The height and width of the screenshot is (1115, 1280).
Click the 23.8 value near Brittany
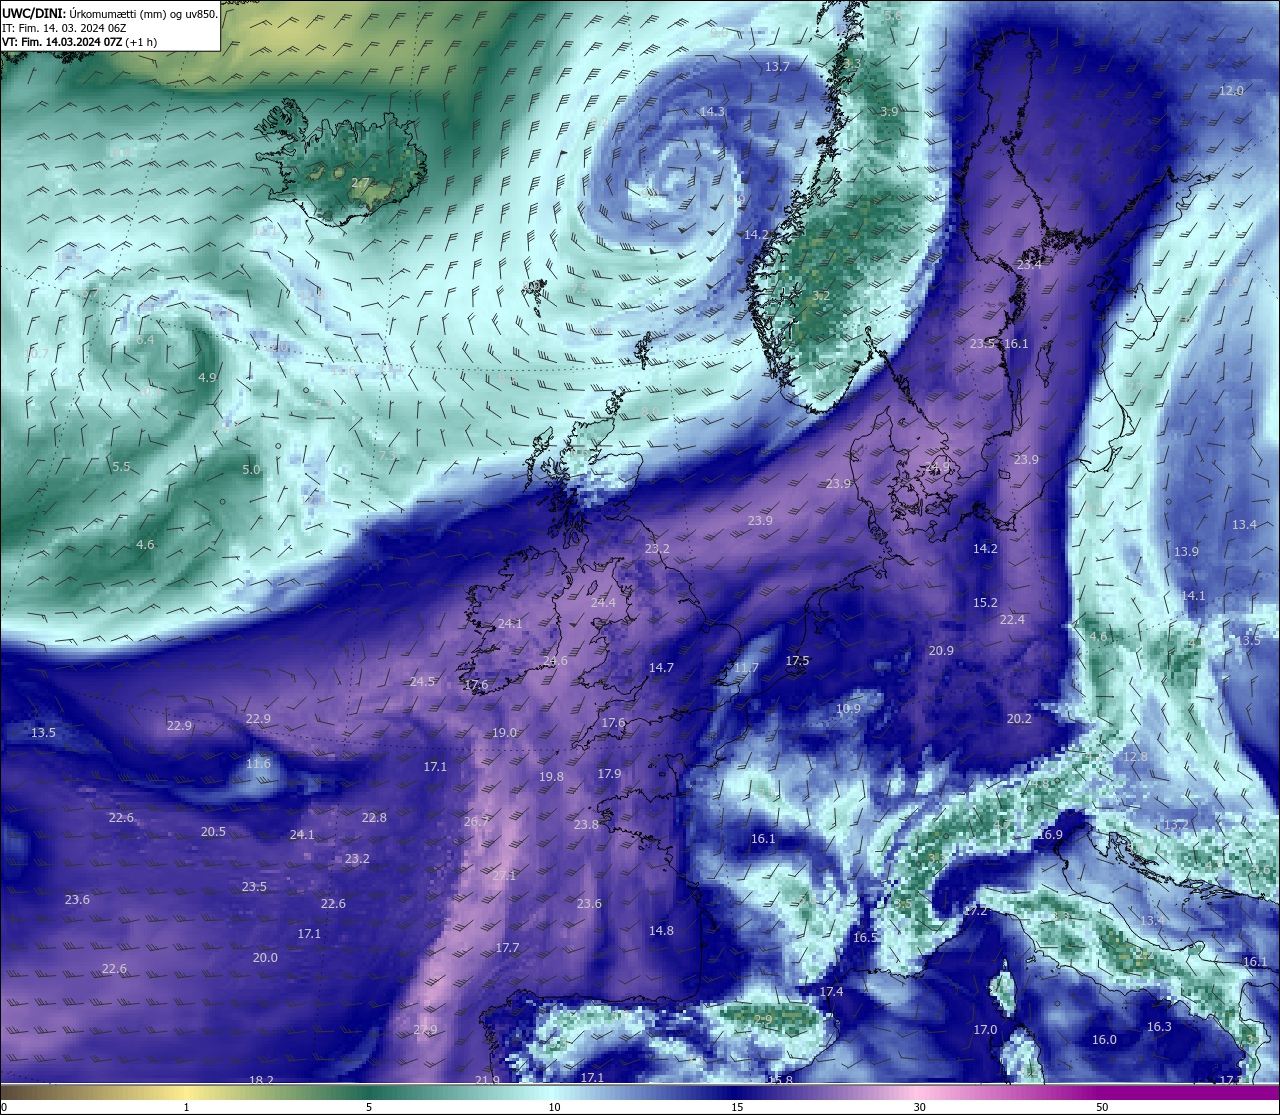point(586,824)
